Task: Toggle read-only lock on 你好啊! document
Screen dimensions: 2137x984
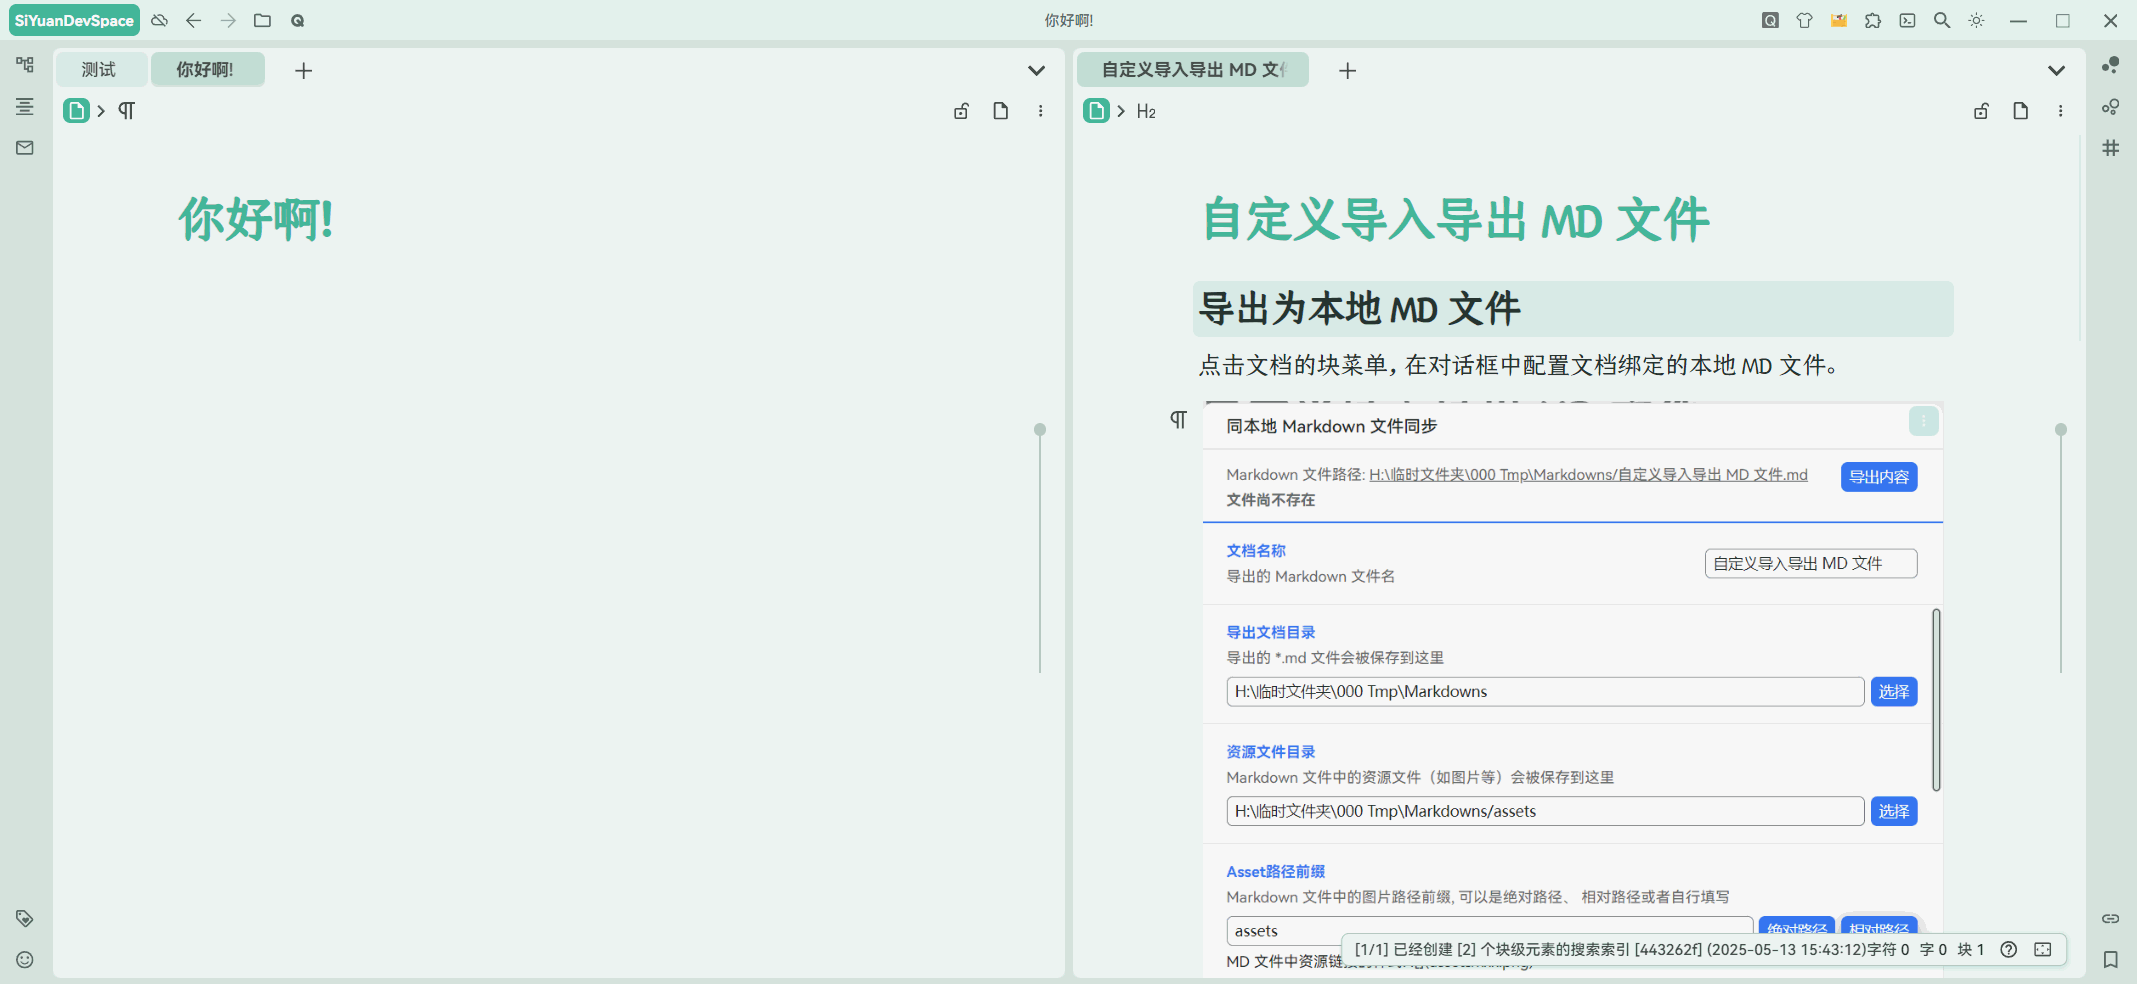Action: click(961, 111)
